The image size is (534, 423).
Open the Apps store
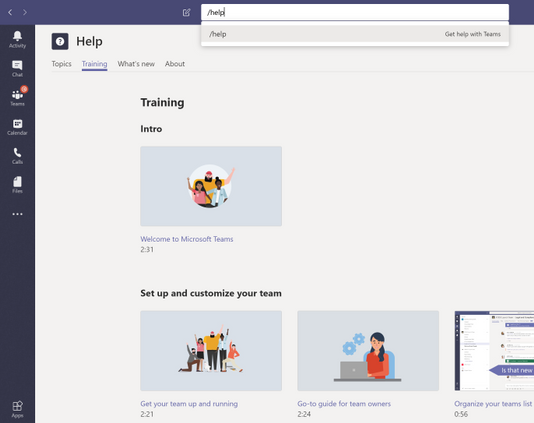(17, 409)
